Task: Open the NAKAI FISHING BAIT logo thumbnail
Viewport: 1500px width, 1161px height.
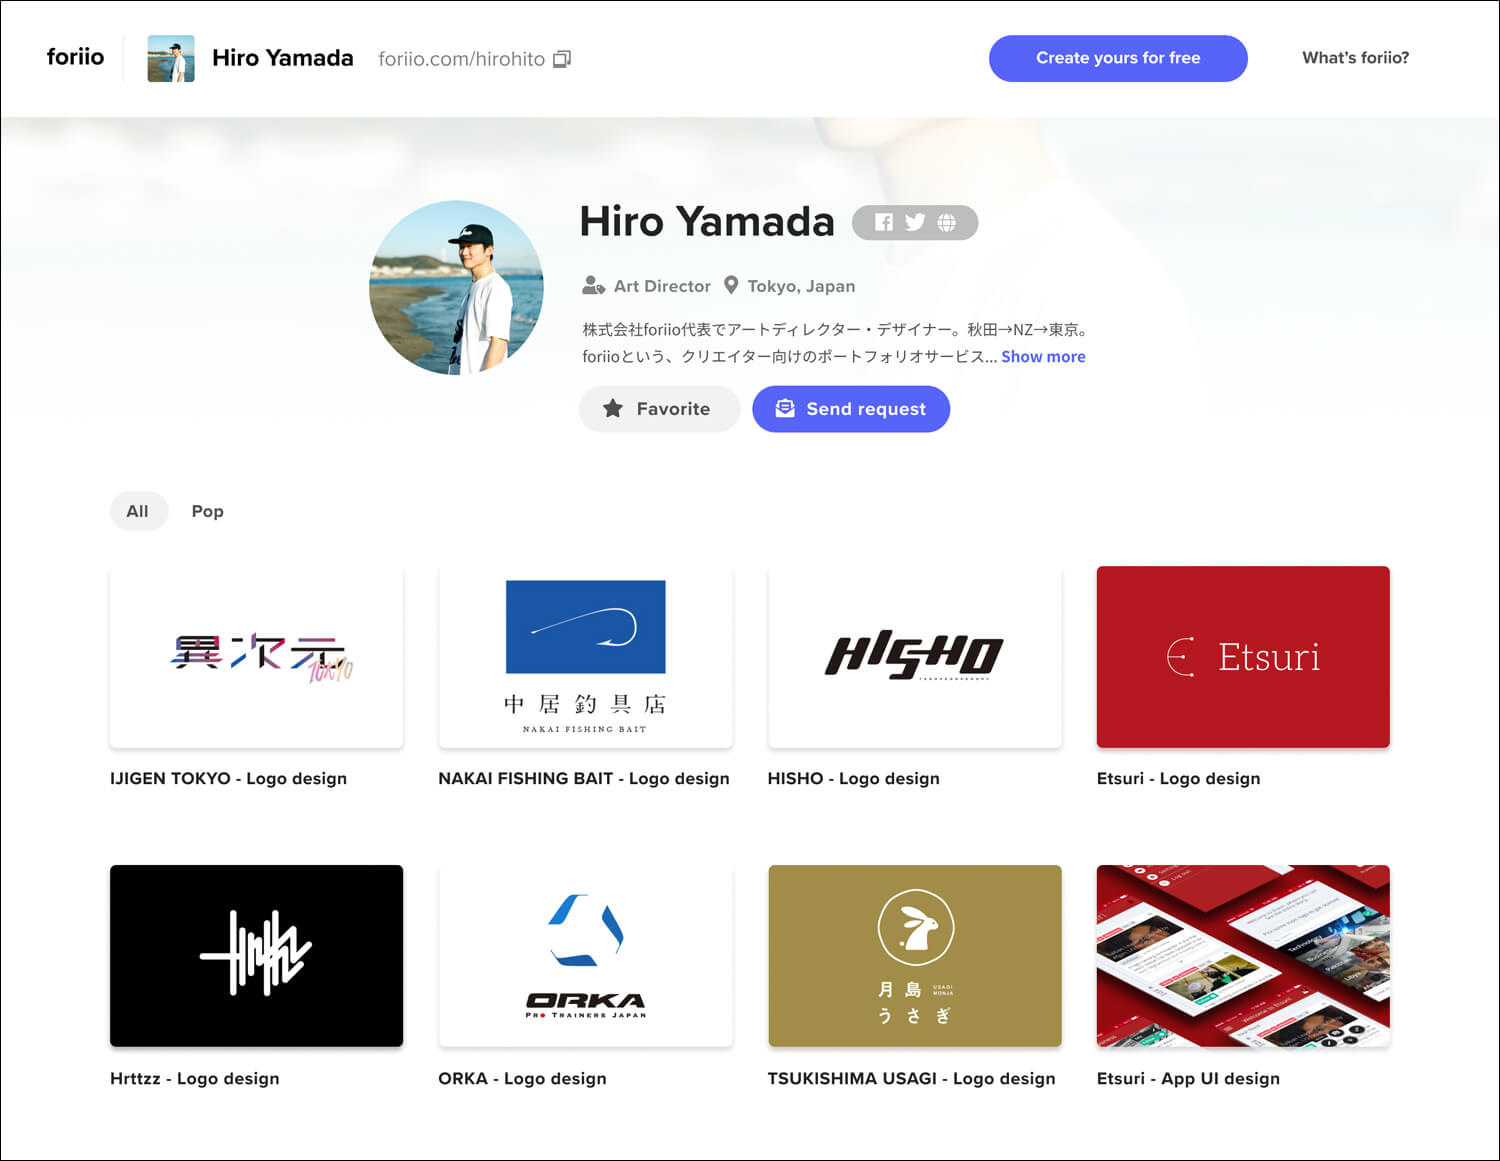Action: pos(585,657)
